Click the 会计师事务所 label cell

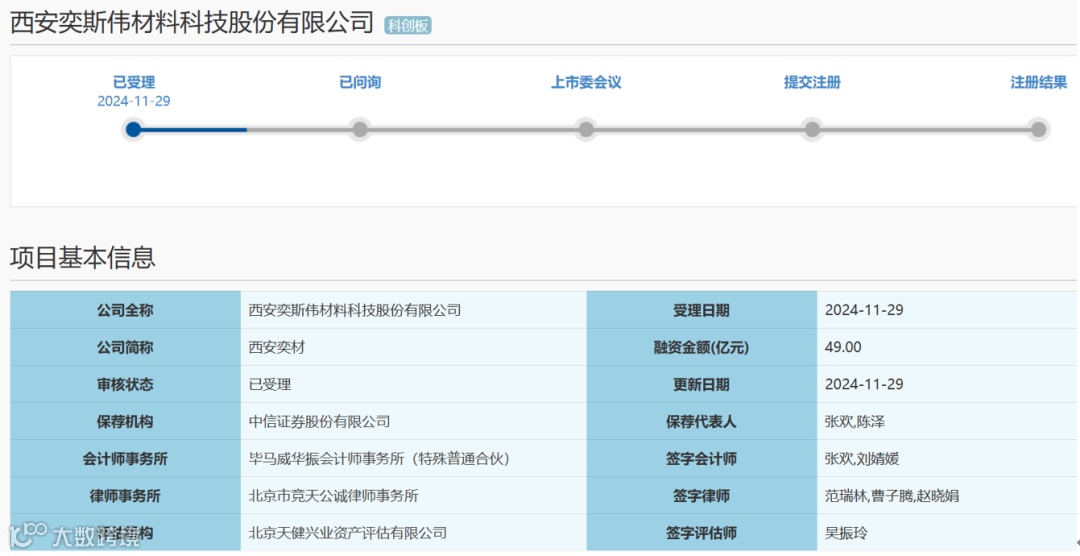(x=125, y=459)
